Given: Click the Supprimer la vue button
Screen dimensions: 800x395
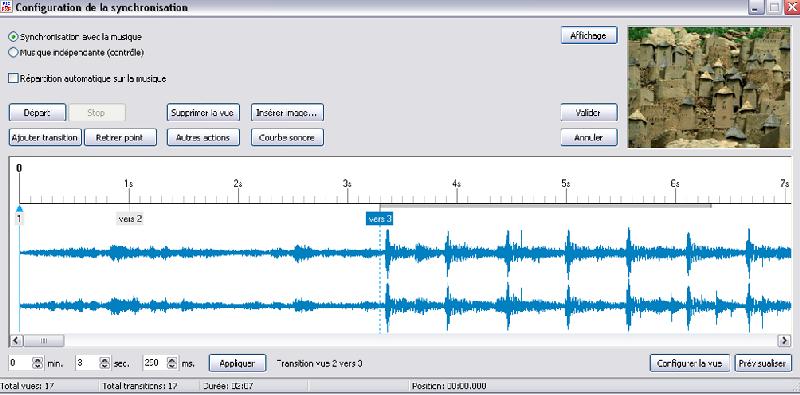Looking at the screenshot, I should (x=203, y=113).
